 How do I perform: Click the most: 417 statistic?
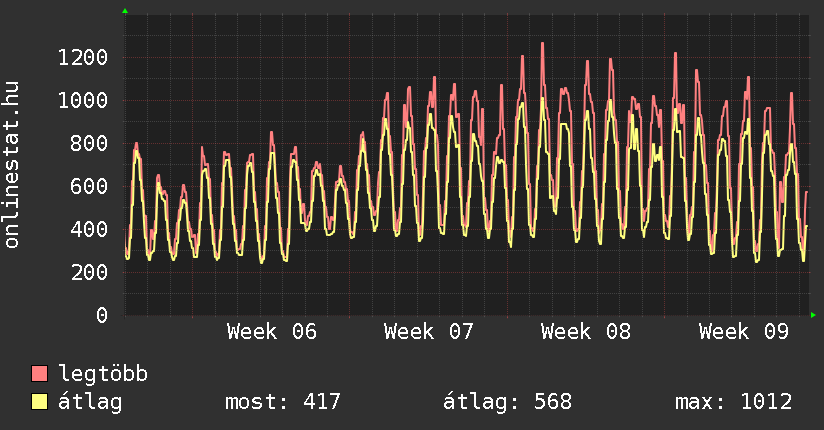[283, 403]
